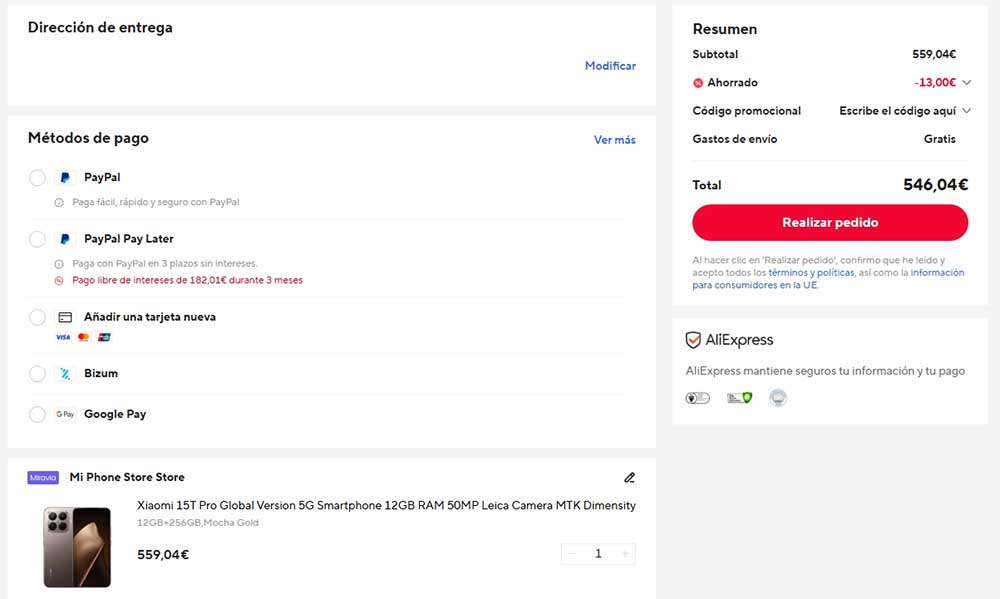Click the Bizum payment icon
The height and width of the screenshot is (599, 1000).
(x=64, y=374)
